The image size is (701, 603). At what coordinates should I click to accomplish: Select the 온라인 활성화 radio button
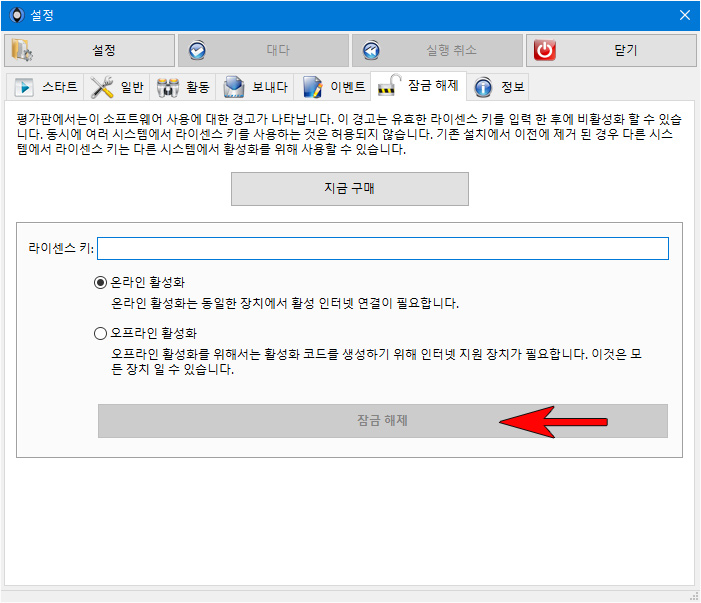pos(100,283)
